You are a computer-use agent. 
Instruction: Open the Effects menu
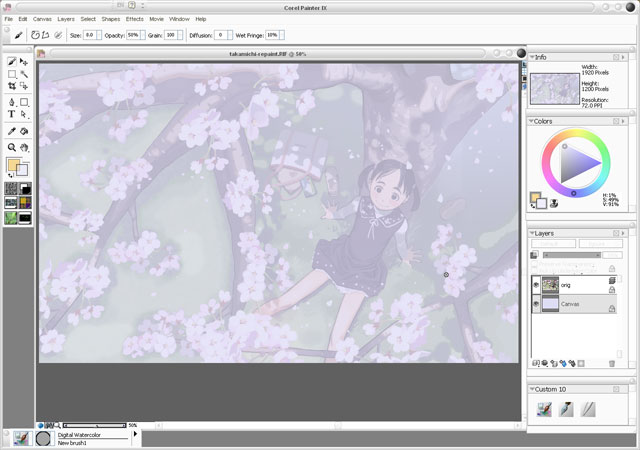135,19
